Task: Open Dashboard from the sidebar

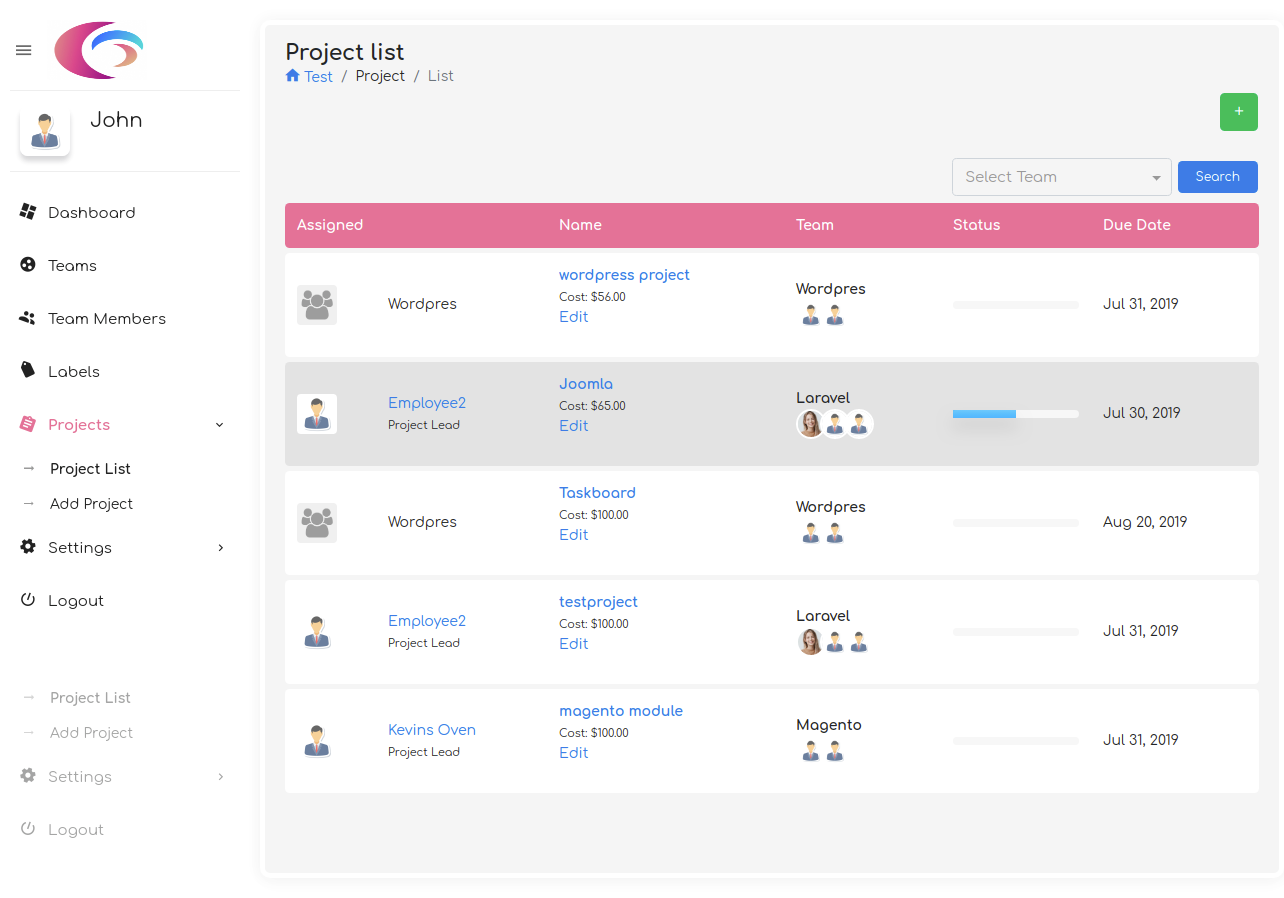Action: [91, 213]
